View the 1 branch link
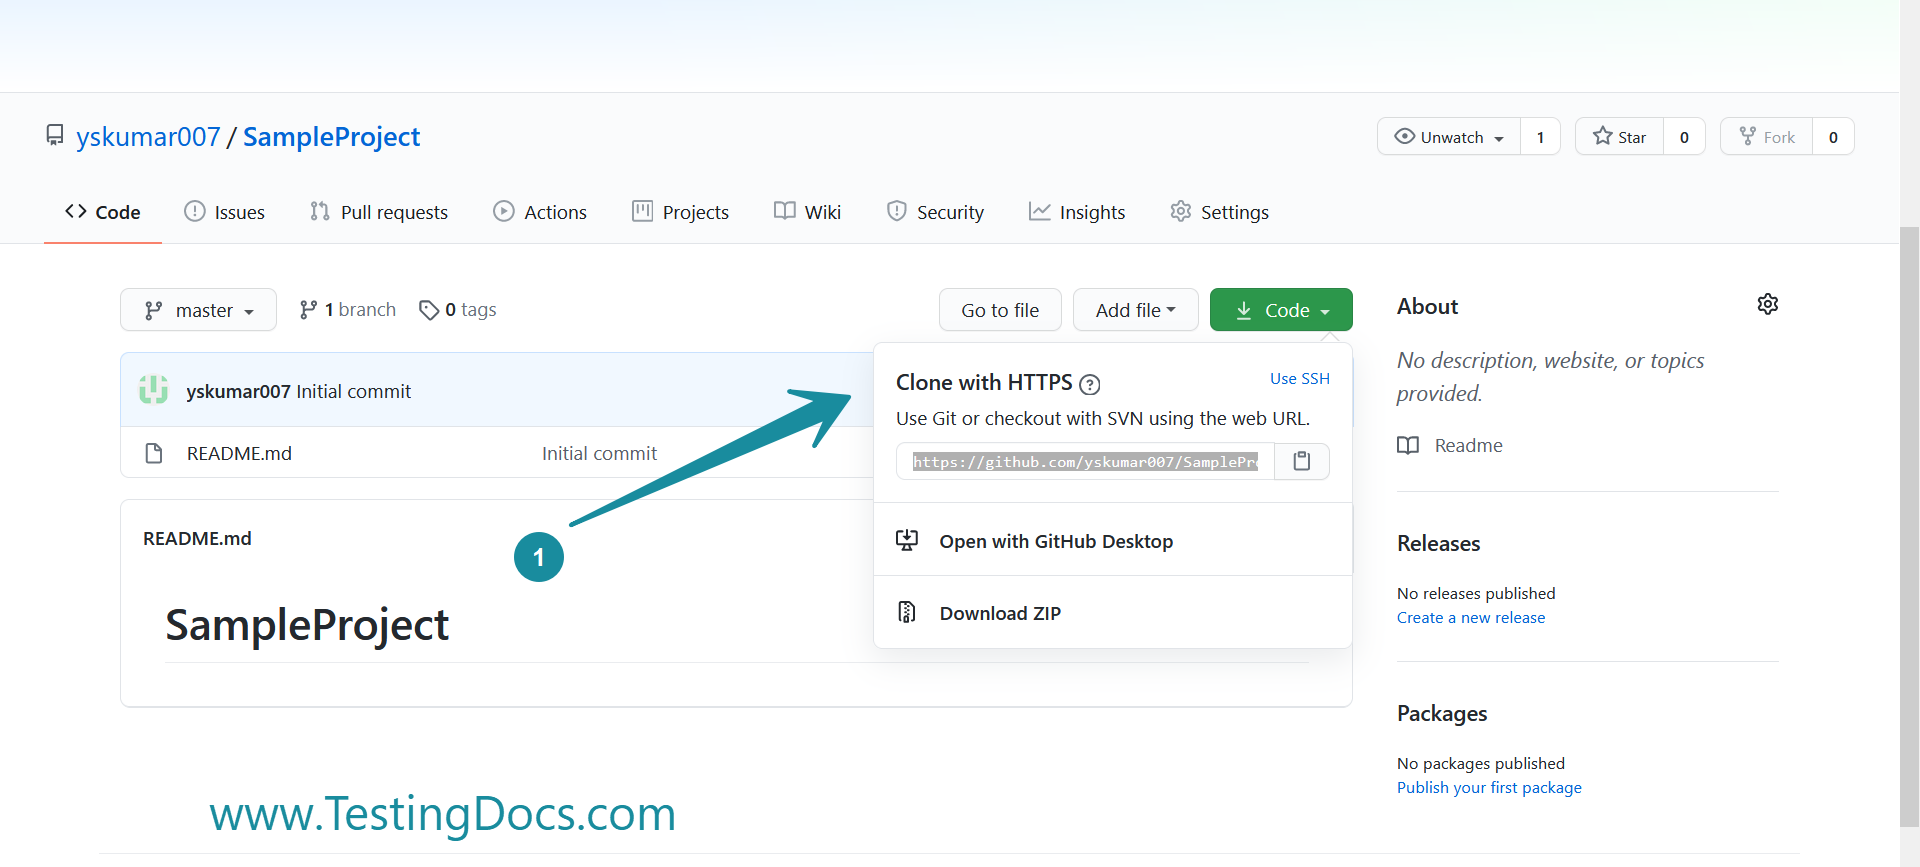 [x=348, y=310]
